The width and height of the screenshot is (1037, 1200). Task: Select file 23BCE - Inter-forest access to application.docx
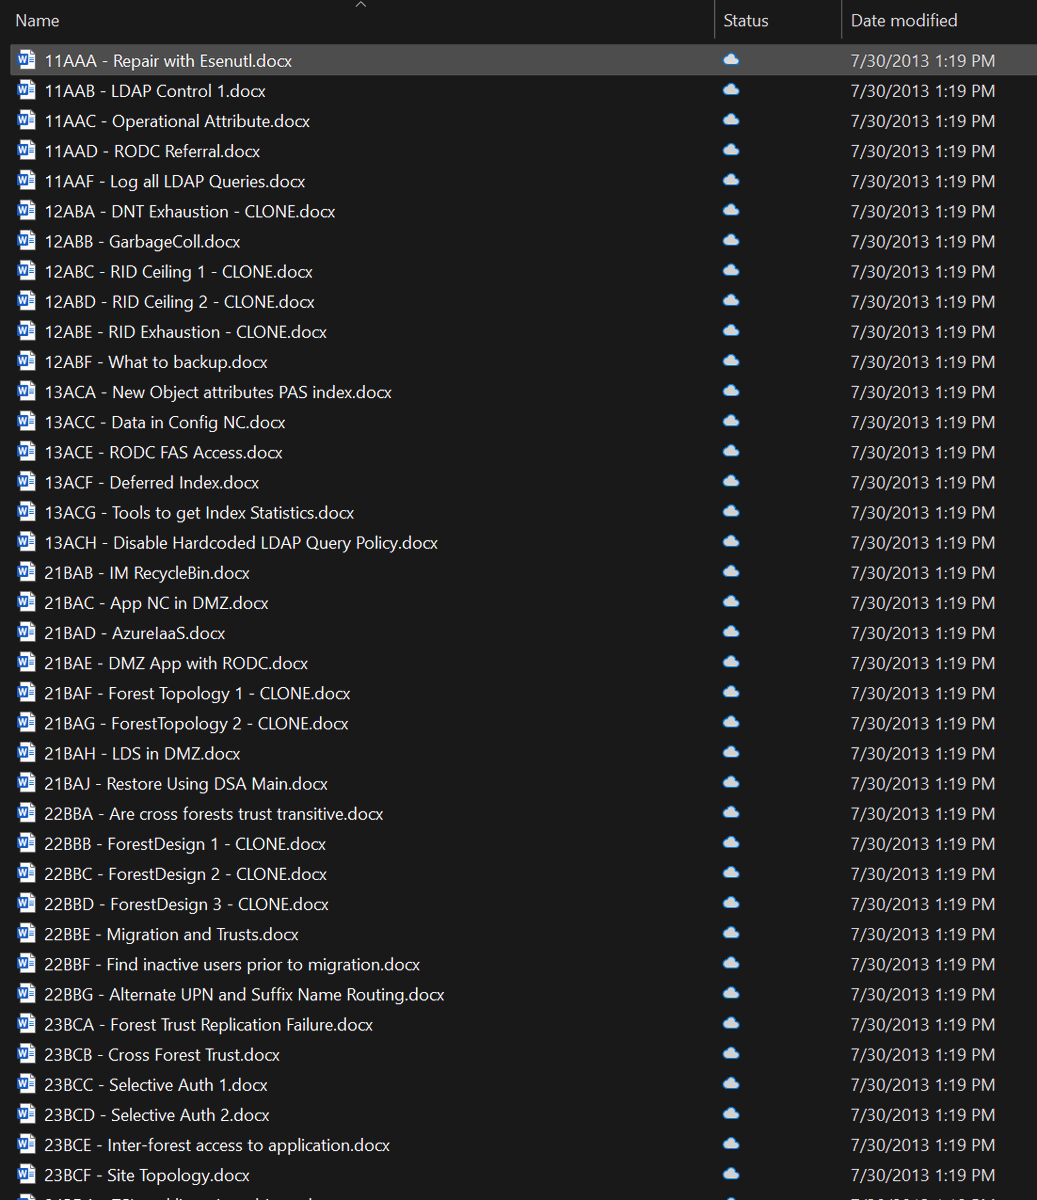tap(217, 1145)
